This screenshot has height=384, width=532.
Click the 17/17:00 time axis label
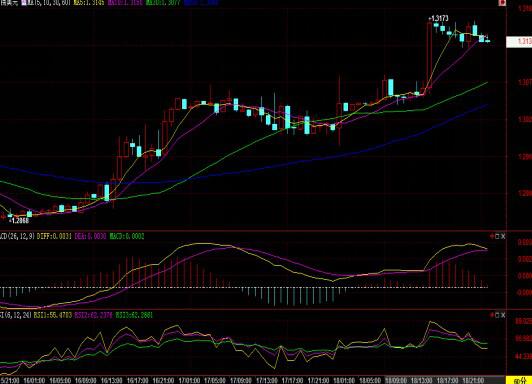pos(292,381)
